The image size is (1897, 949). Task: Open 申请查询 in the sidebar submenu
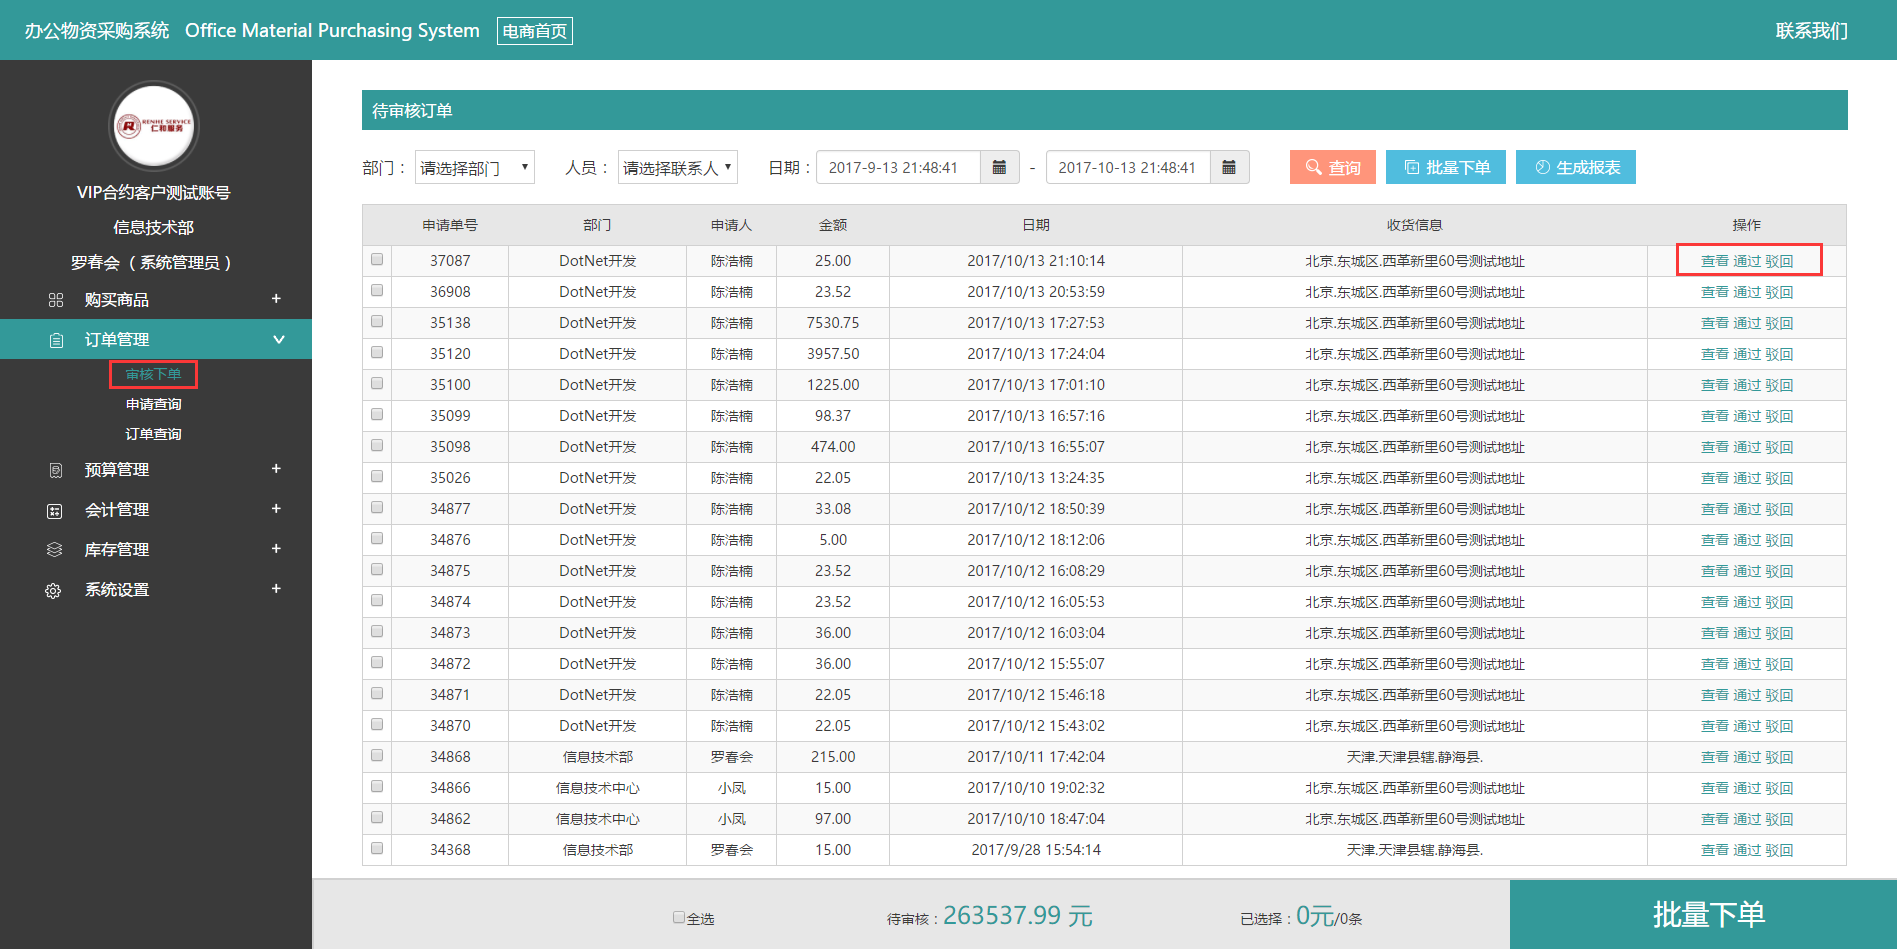tap(154, 405)
